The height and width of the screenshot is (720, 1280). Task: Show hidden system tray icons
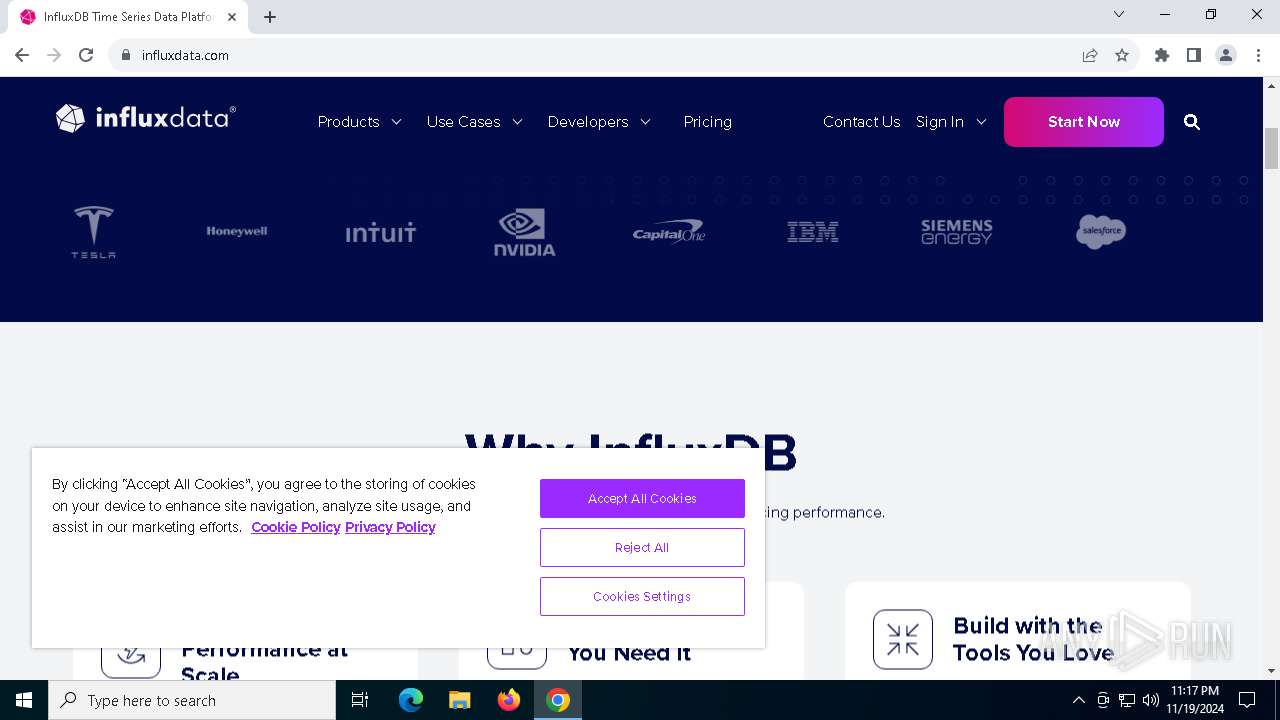pyautogui.click(x=1078, y=700)
